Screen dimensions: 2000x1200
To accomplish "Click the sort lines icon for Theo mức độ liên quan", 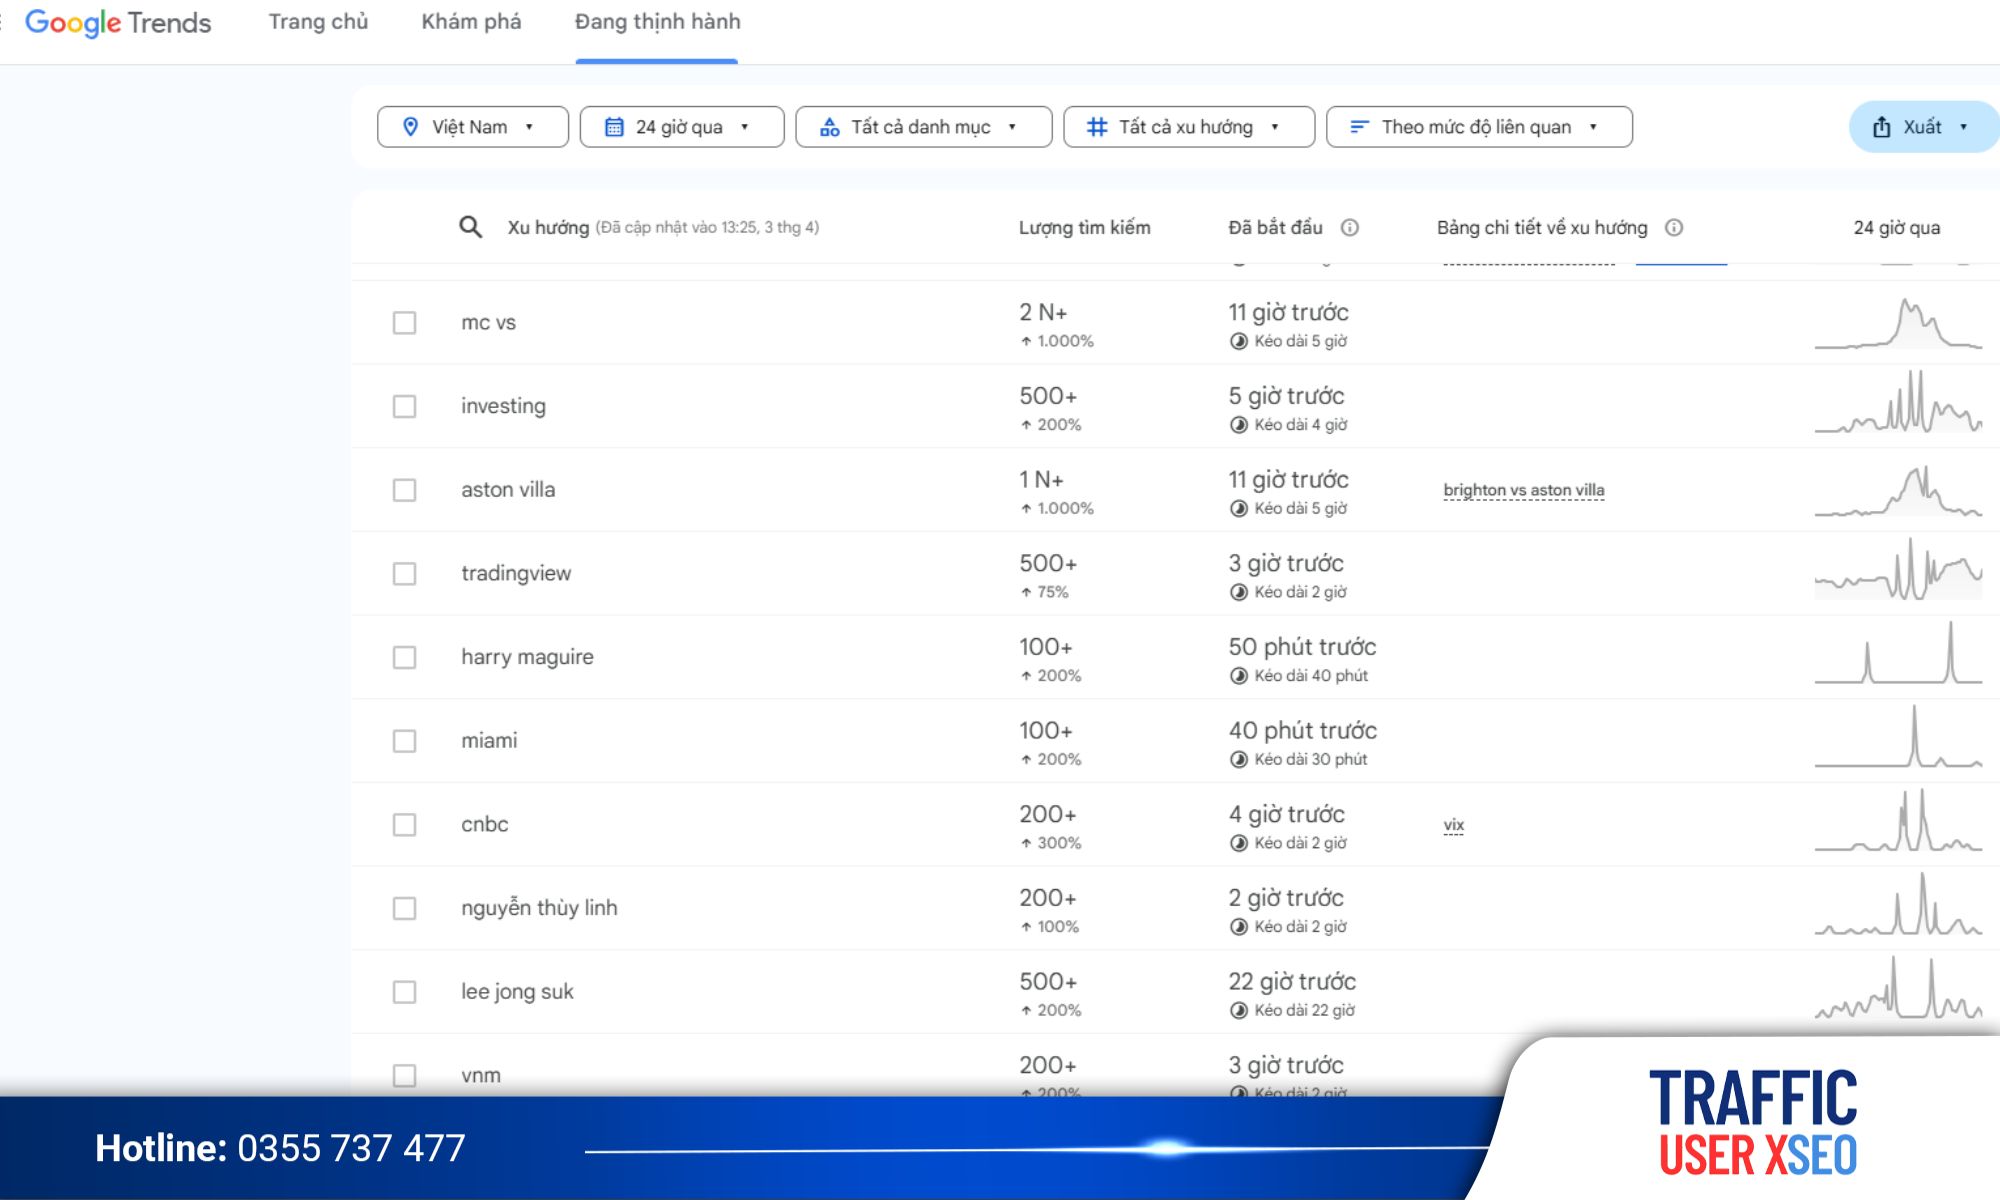I will click(1359, 127).
